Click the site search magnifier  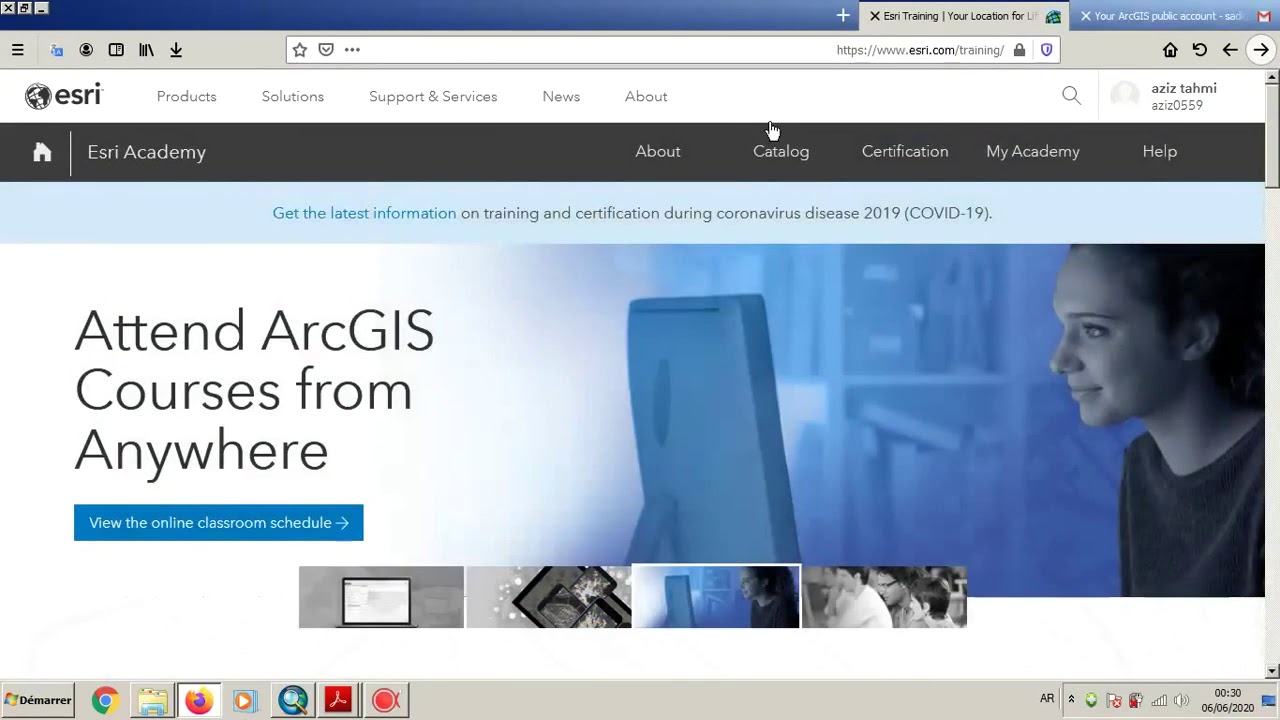tap(1071, 96)
